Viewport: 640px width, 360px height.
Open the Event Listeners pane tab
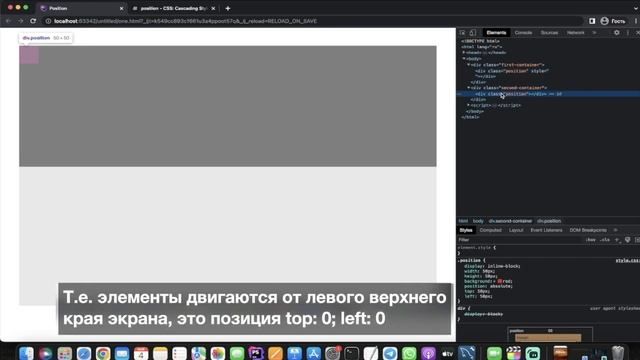(547, 230)
